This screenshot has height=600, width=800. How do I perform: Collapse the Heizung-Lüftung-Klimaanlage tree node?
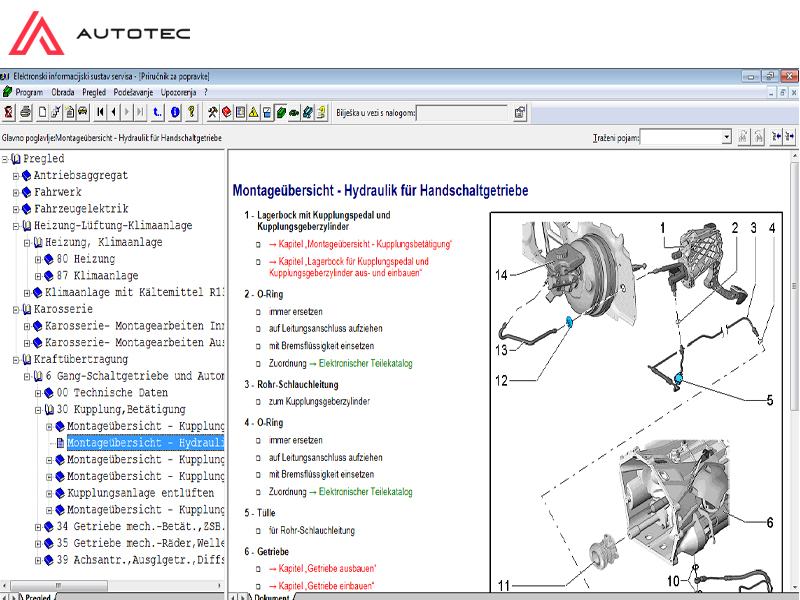[16, 226]
